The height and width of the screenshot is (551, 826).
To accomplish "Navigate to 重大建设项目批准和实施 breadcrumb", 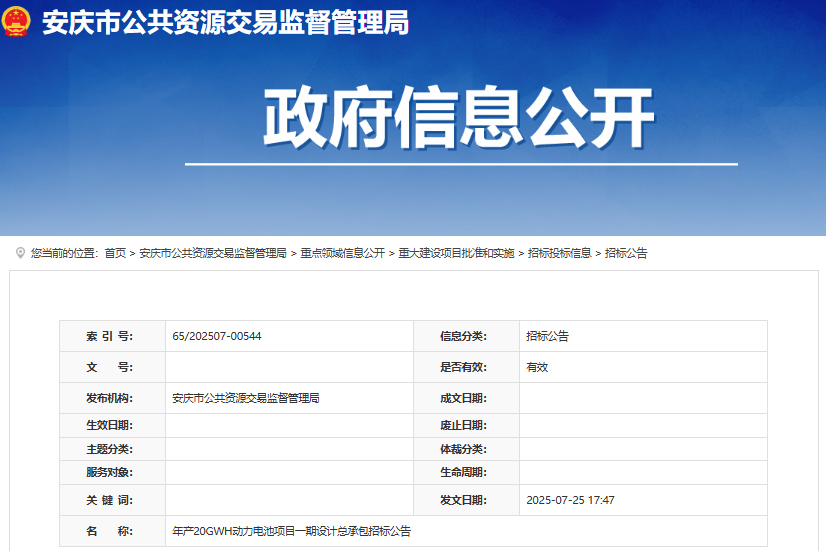I will pyautogui.click(x=456, y=254).
